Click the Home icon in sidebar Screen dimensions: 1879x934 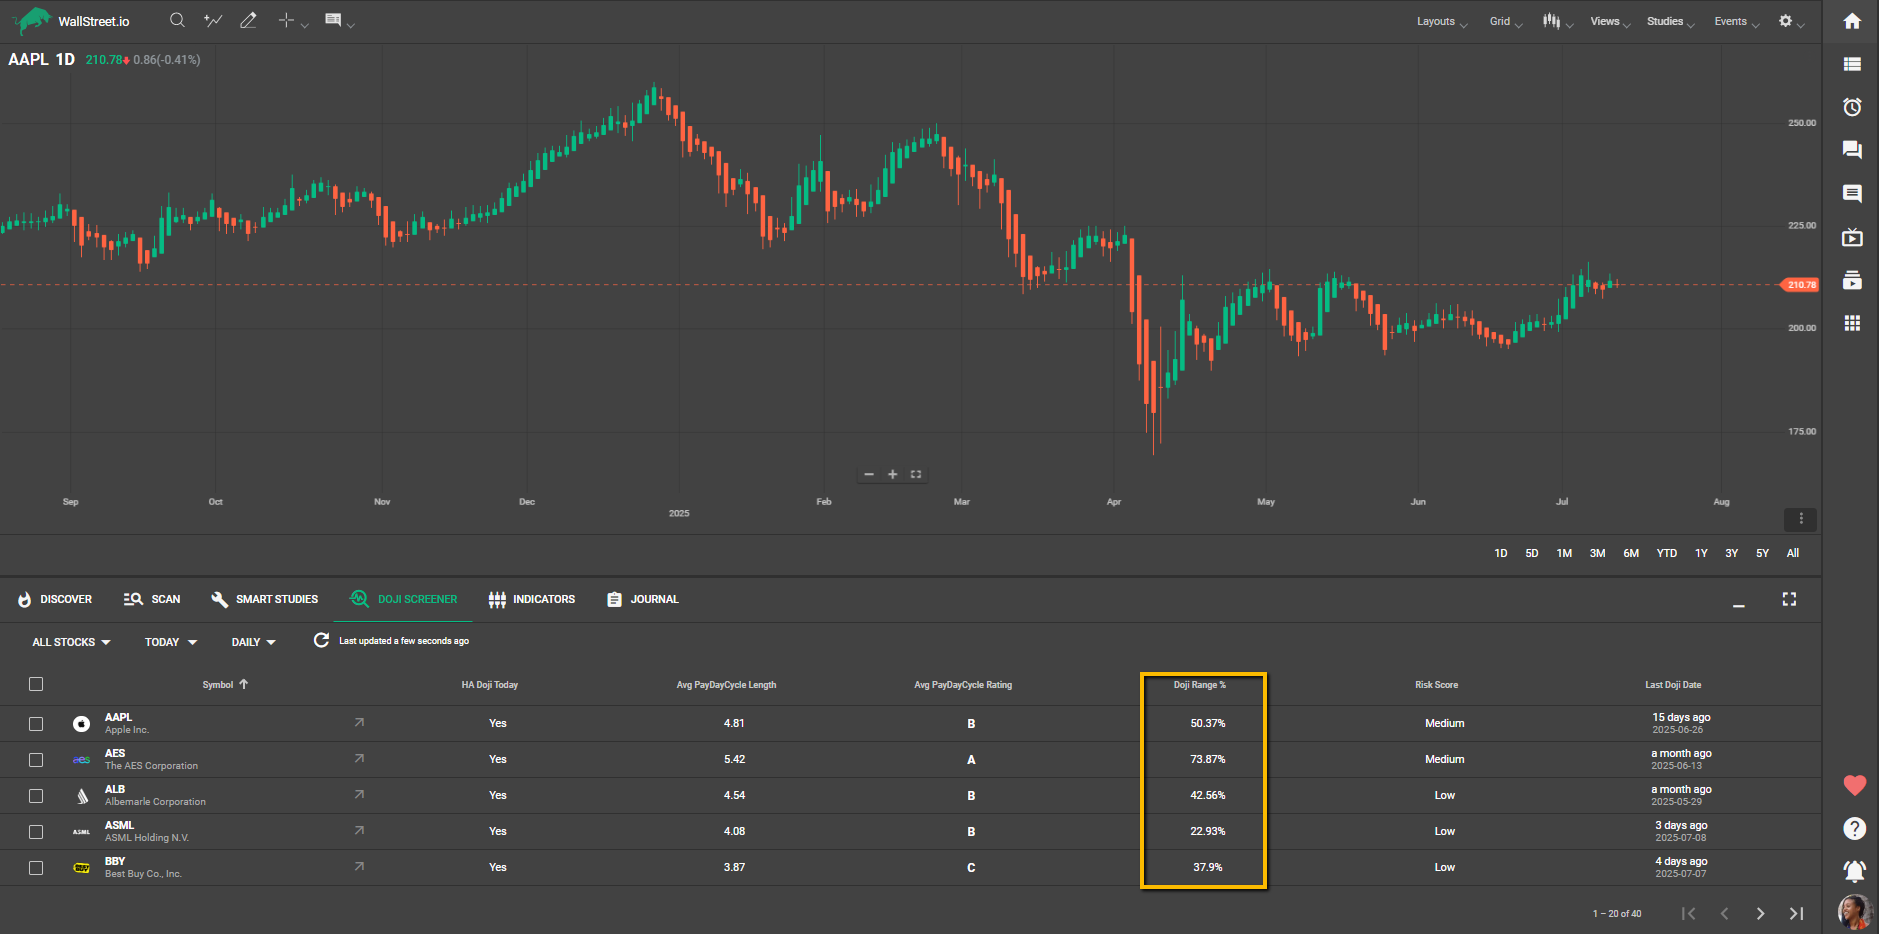coord(1852,21)
